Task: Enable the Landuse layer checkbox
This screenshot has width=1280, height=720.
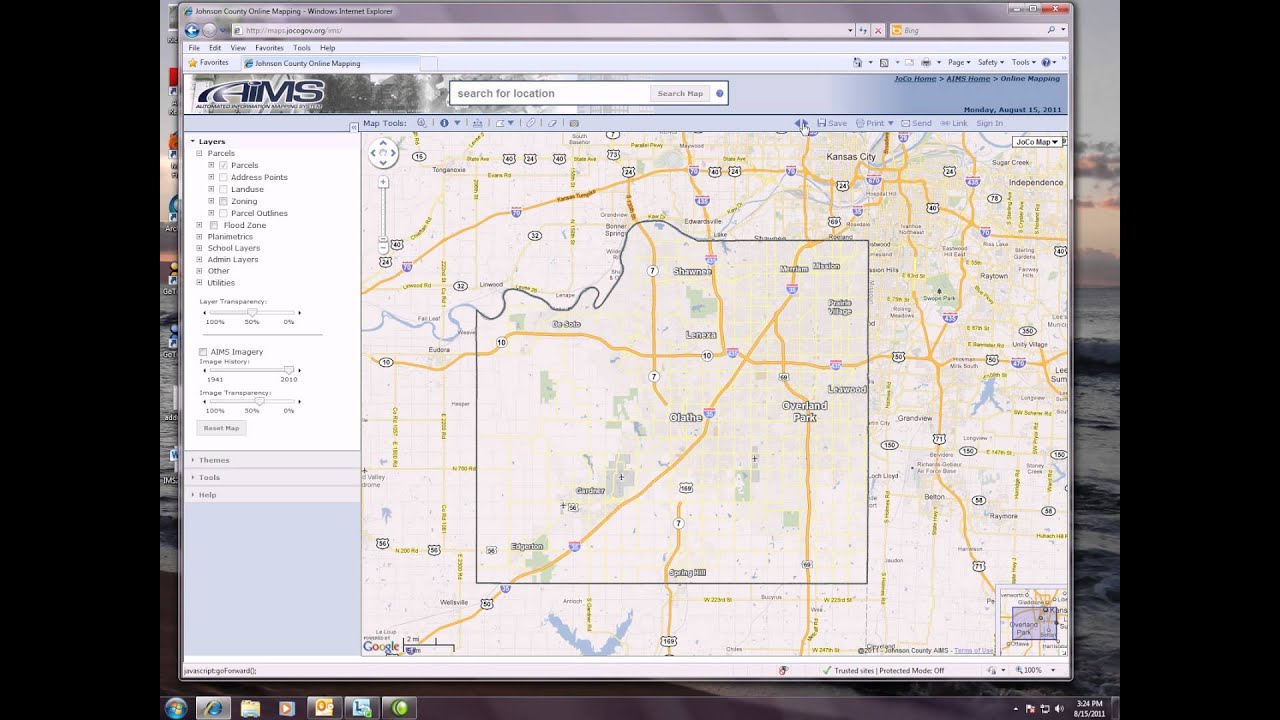Action: (223, 189)
